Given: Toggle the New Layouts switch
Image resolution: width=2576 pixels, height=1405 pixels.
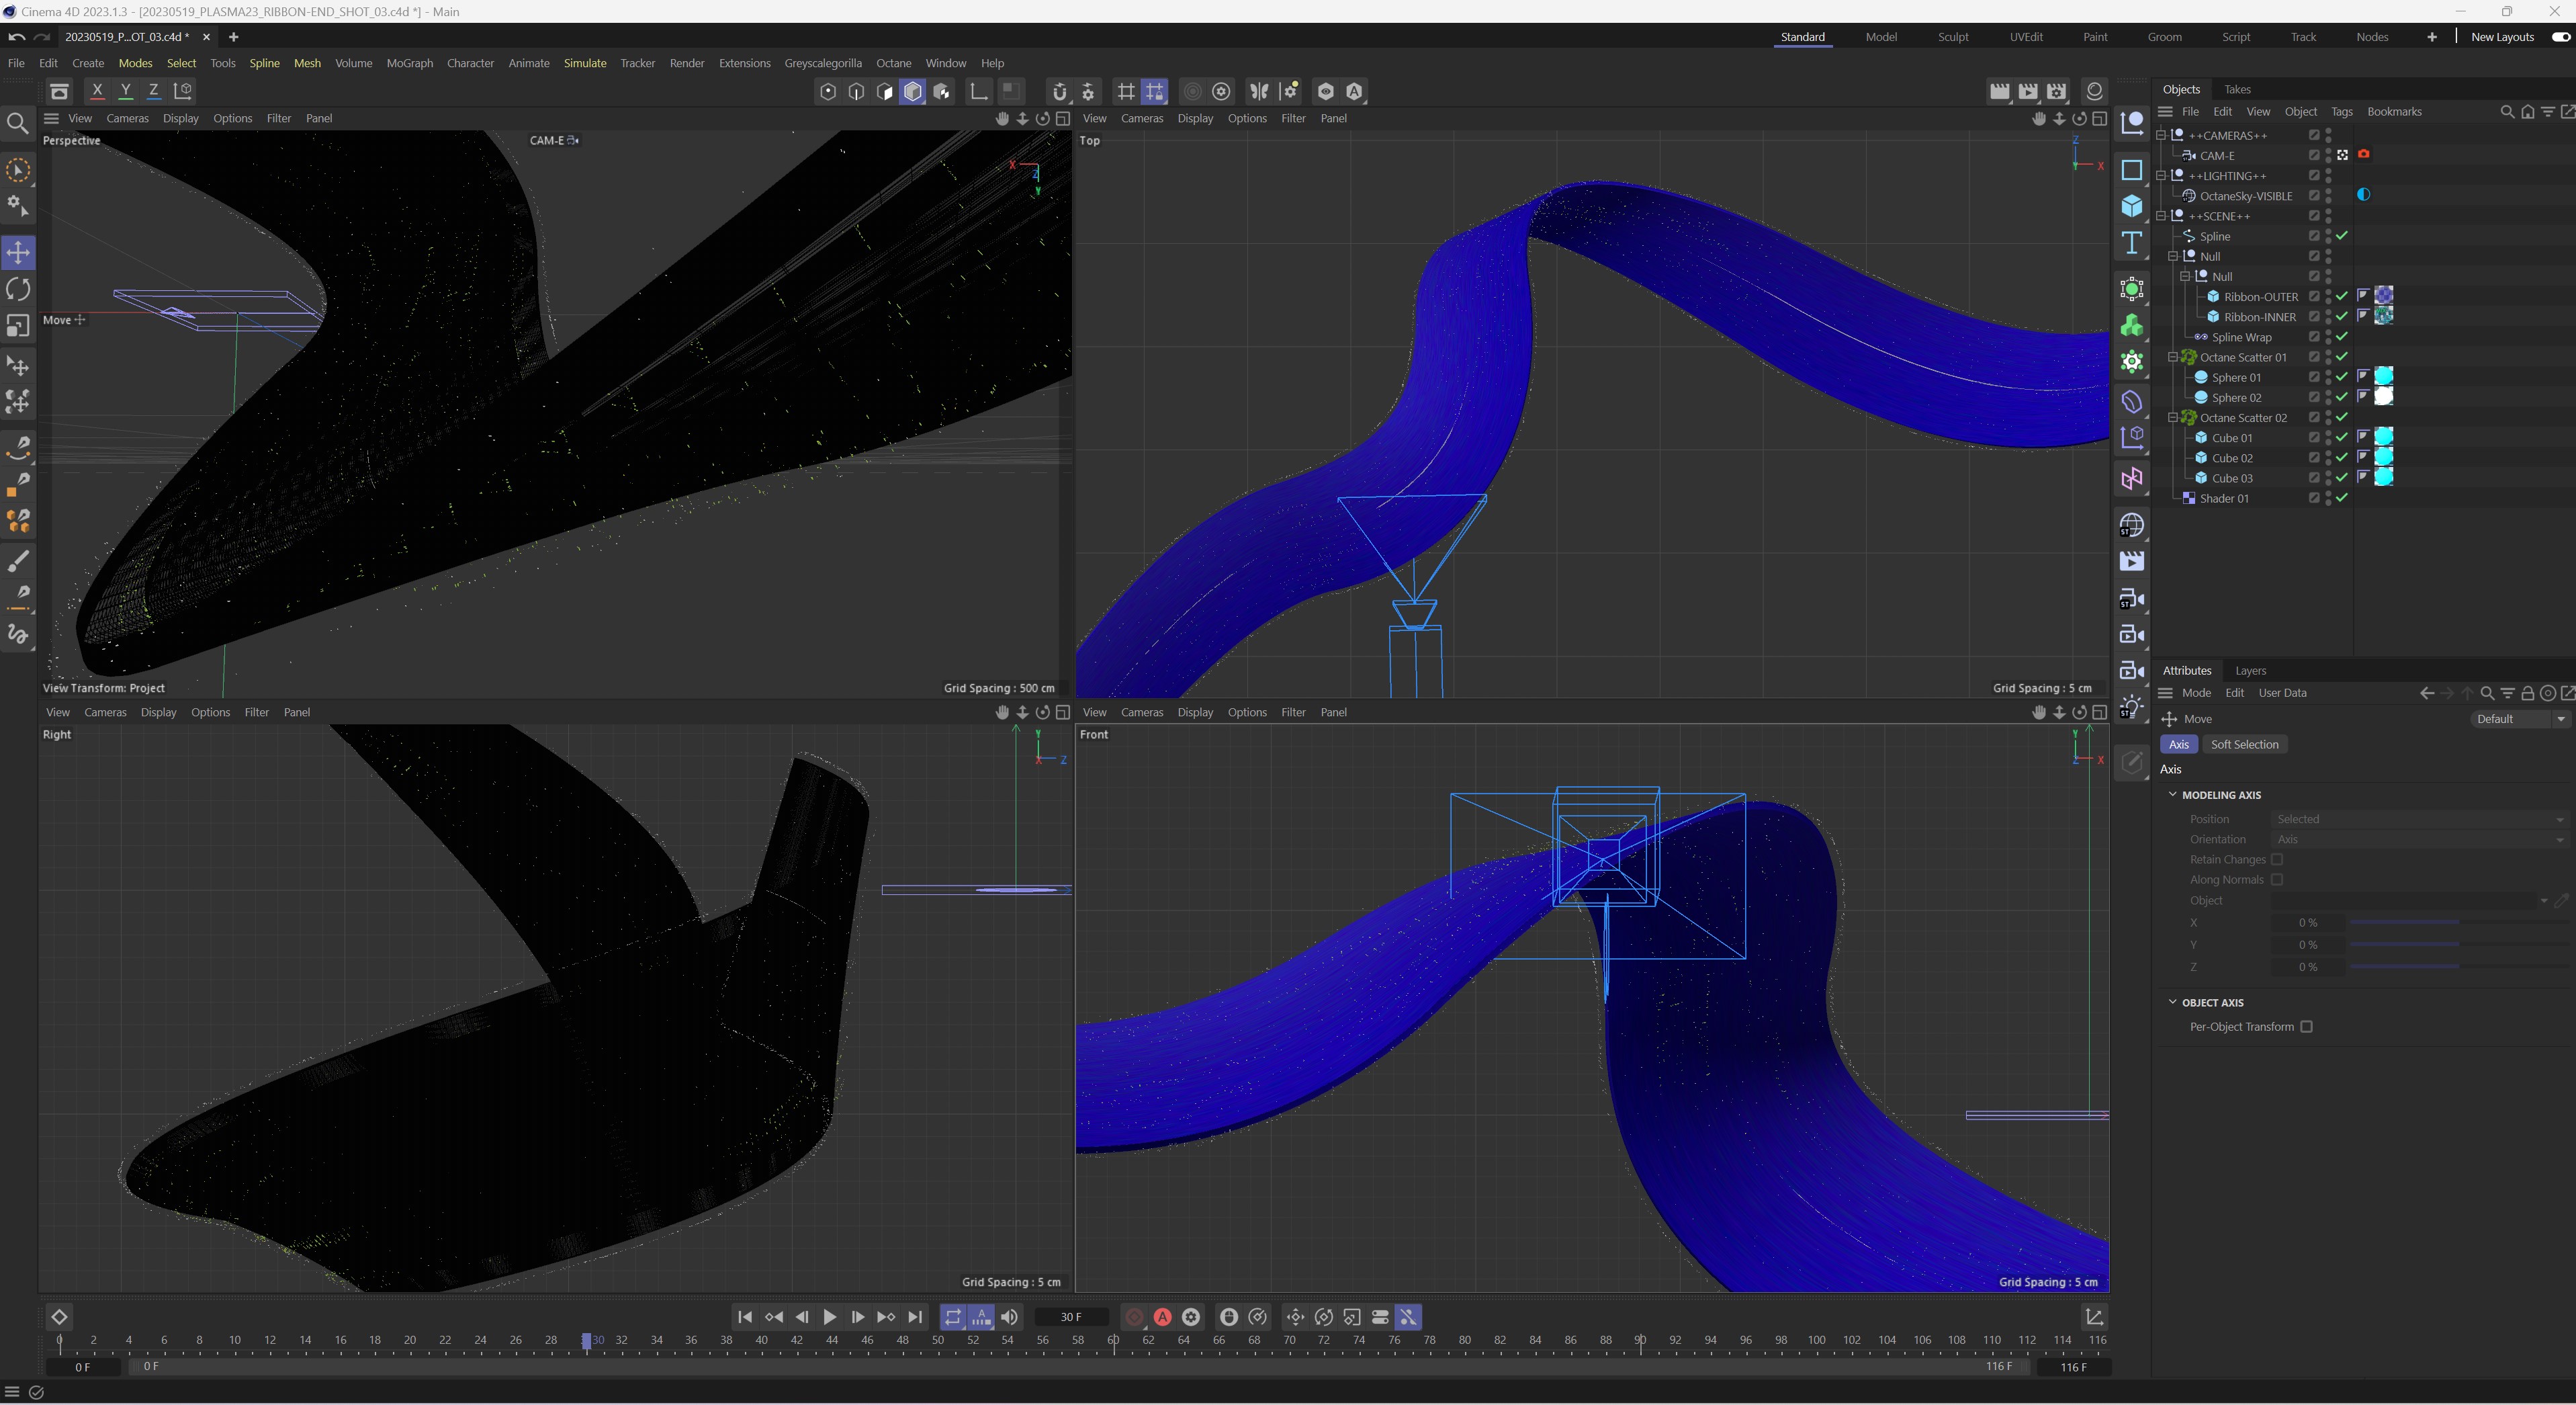Looking at the screenshot, I should (2560, 37).
